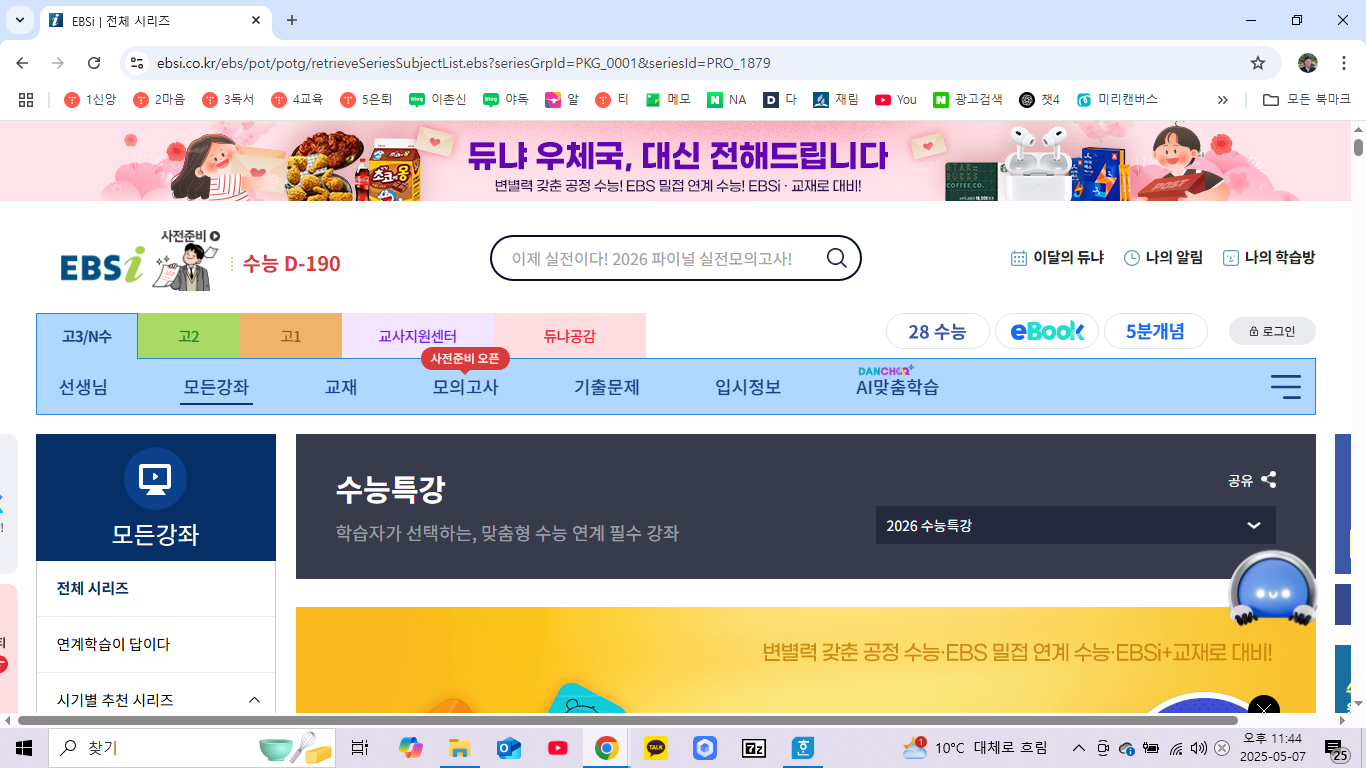Open the 선생님 menu
The height and width of the screenshot is (768, 1366).
point(83,387)
